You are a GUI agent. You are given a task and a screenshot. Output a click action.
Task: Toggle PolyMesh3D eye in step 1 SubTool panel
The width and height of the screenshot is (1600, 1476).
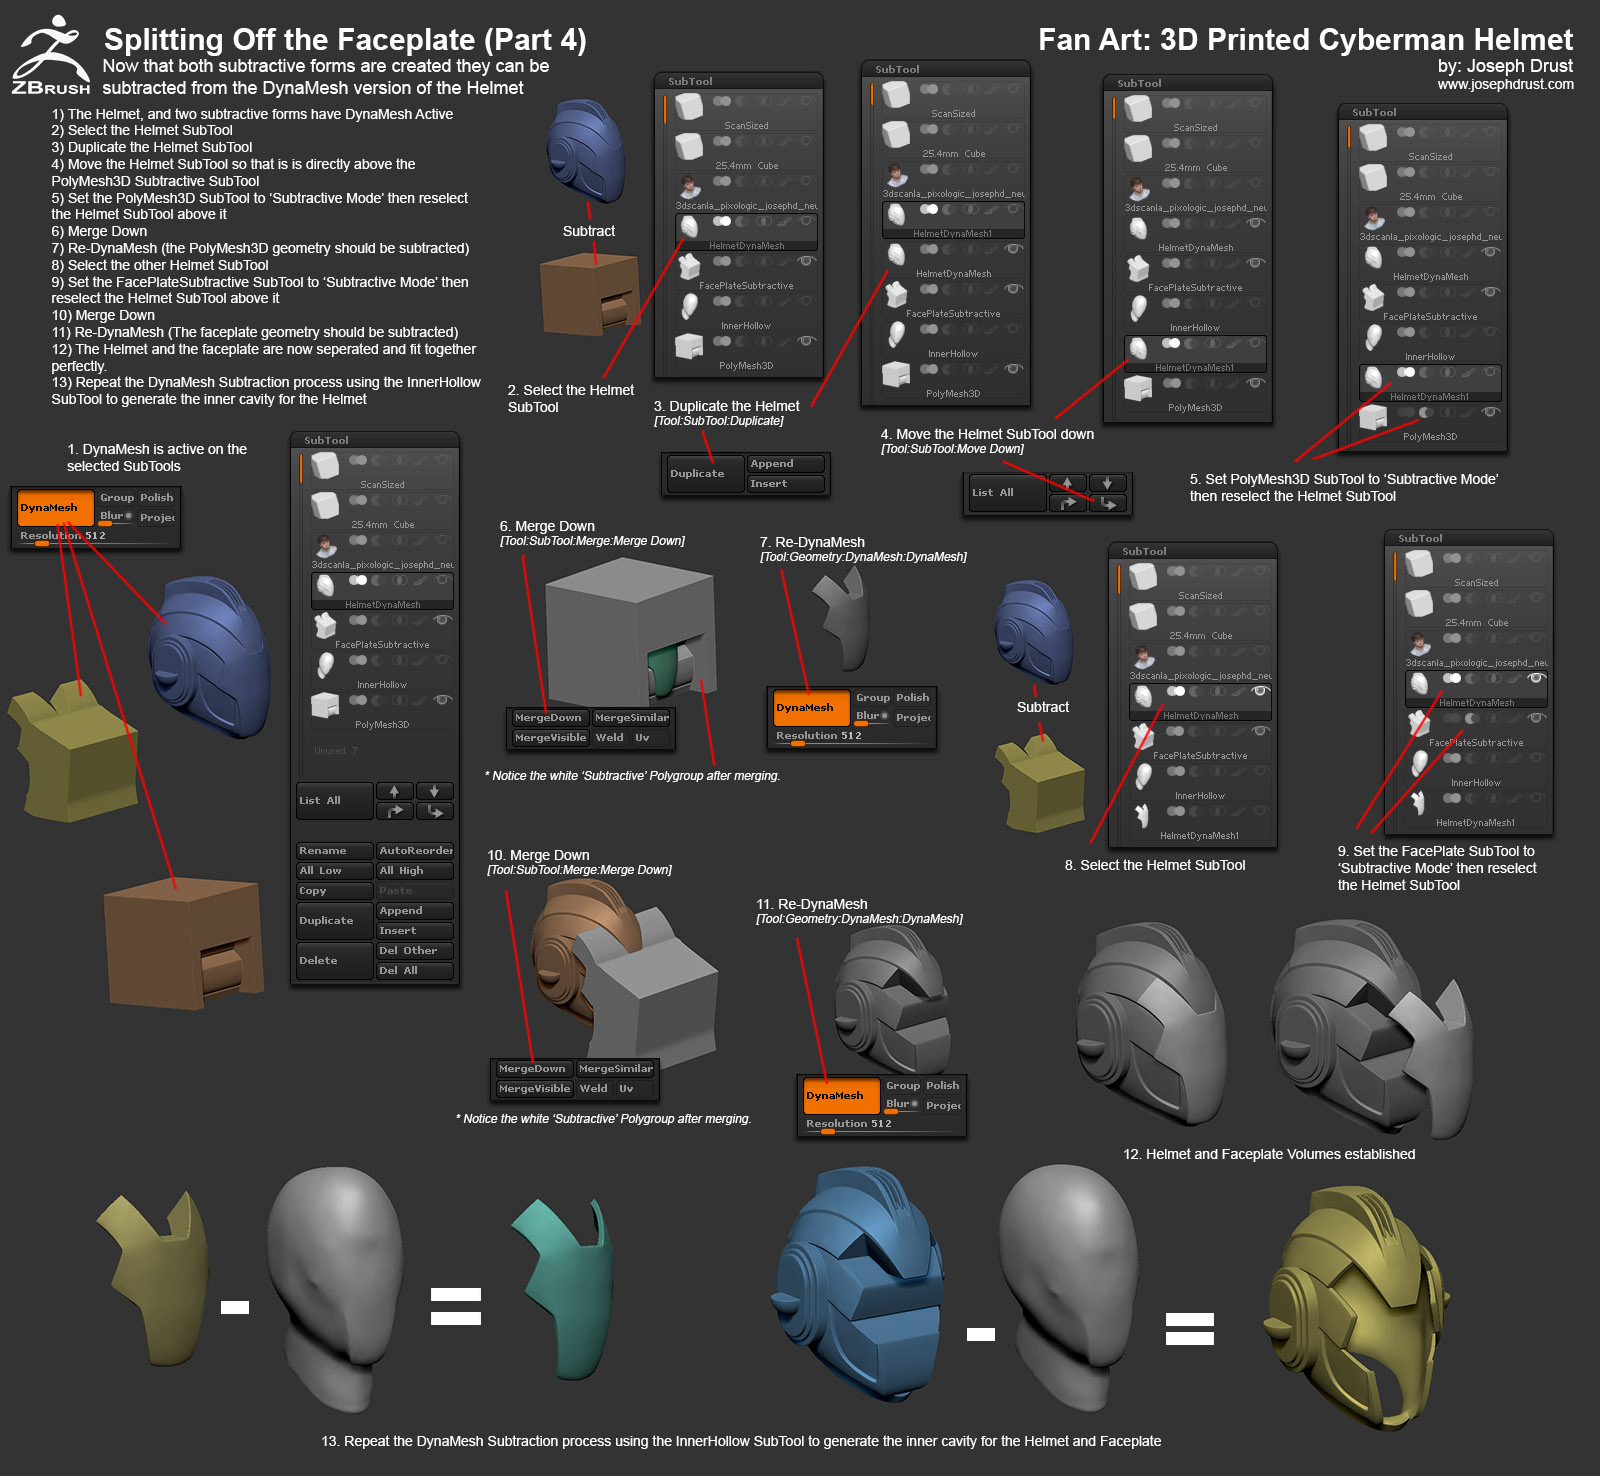[x=442, y=700]
